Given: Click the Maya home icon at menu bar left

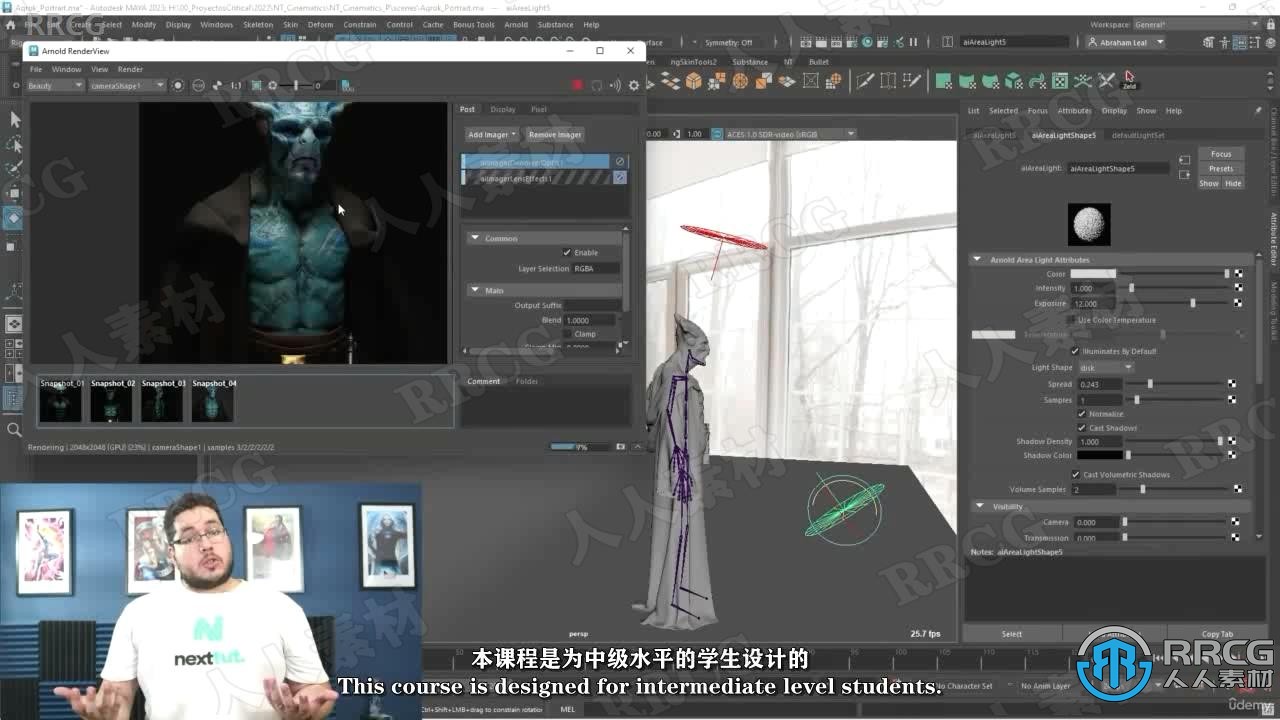Looking at the screenshot, I should tap(12, 24).
